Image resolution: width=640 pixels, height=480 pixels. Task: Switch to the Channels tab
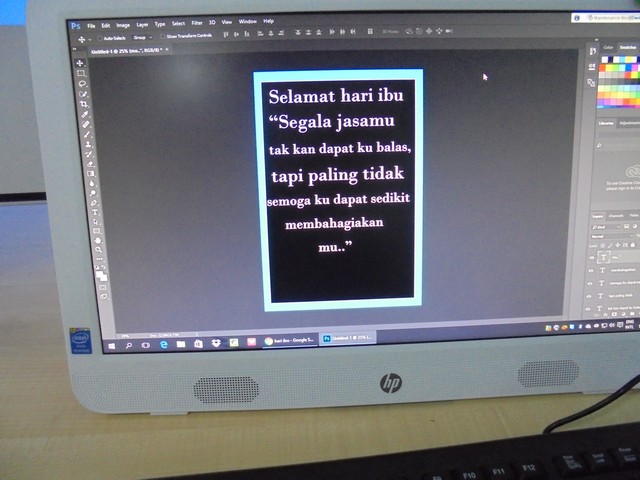(614, 215)
